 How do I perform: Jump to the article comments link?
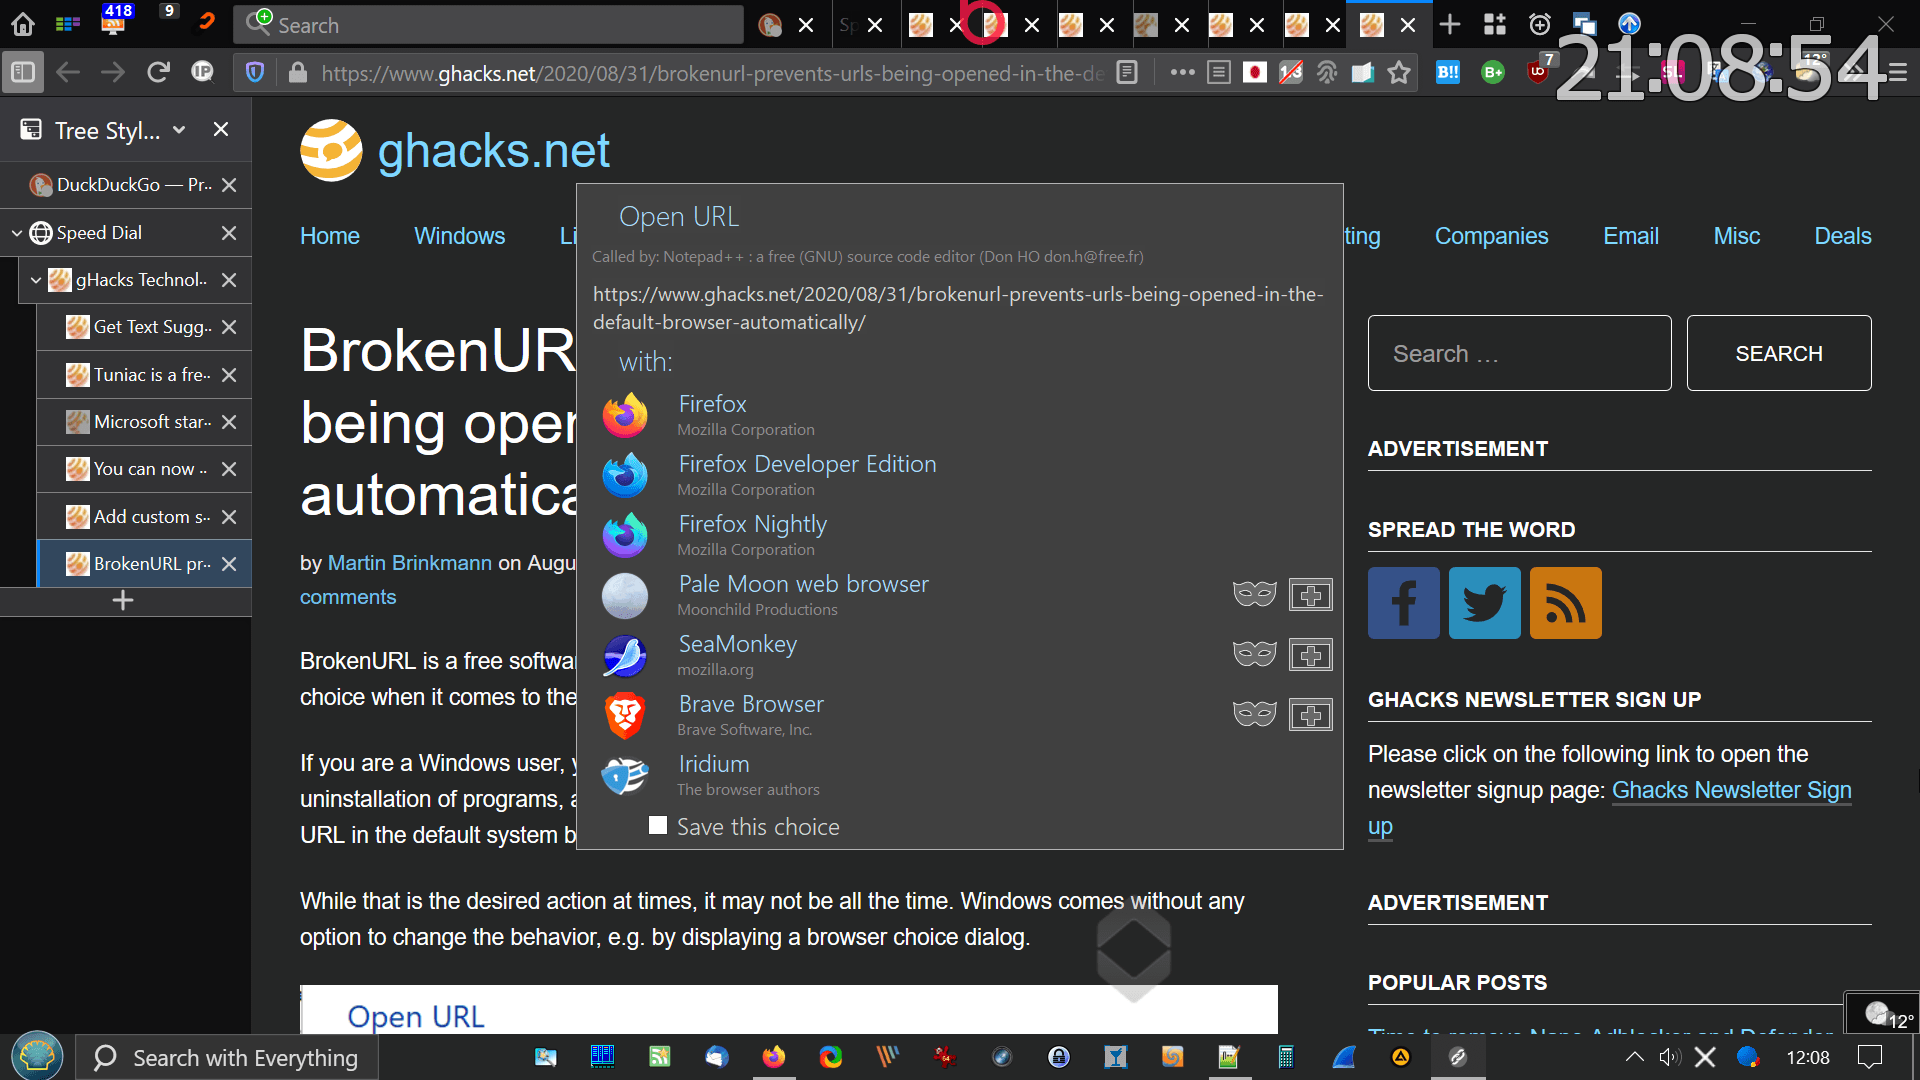coord(348,597)
